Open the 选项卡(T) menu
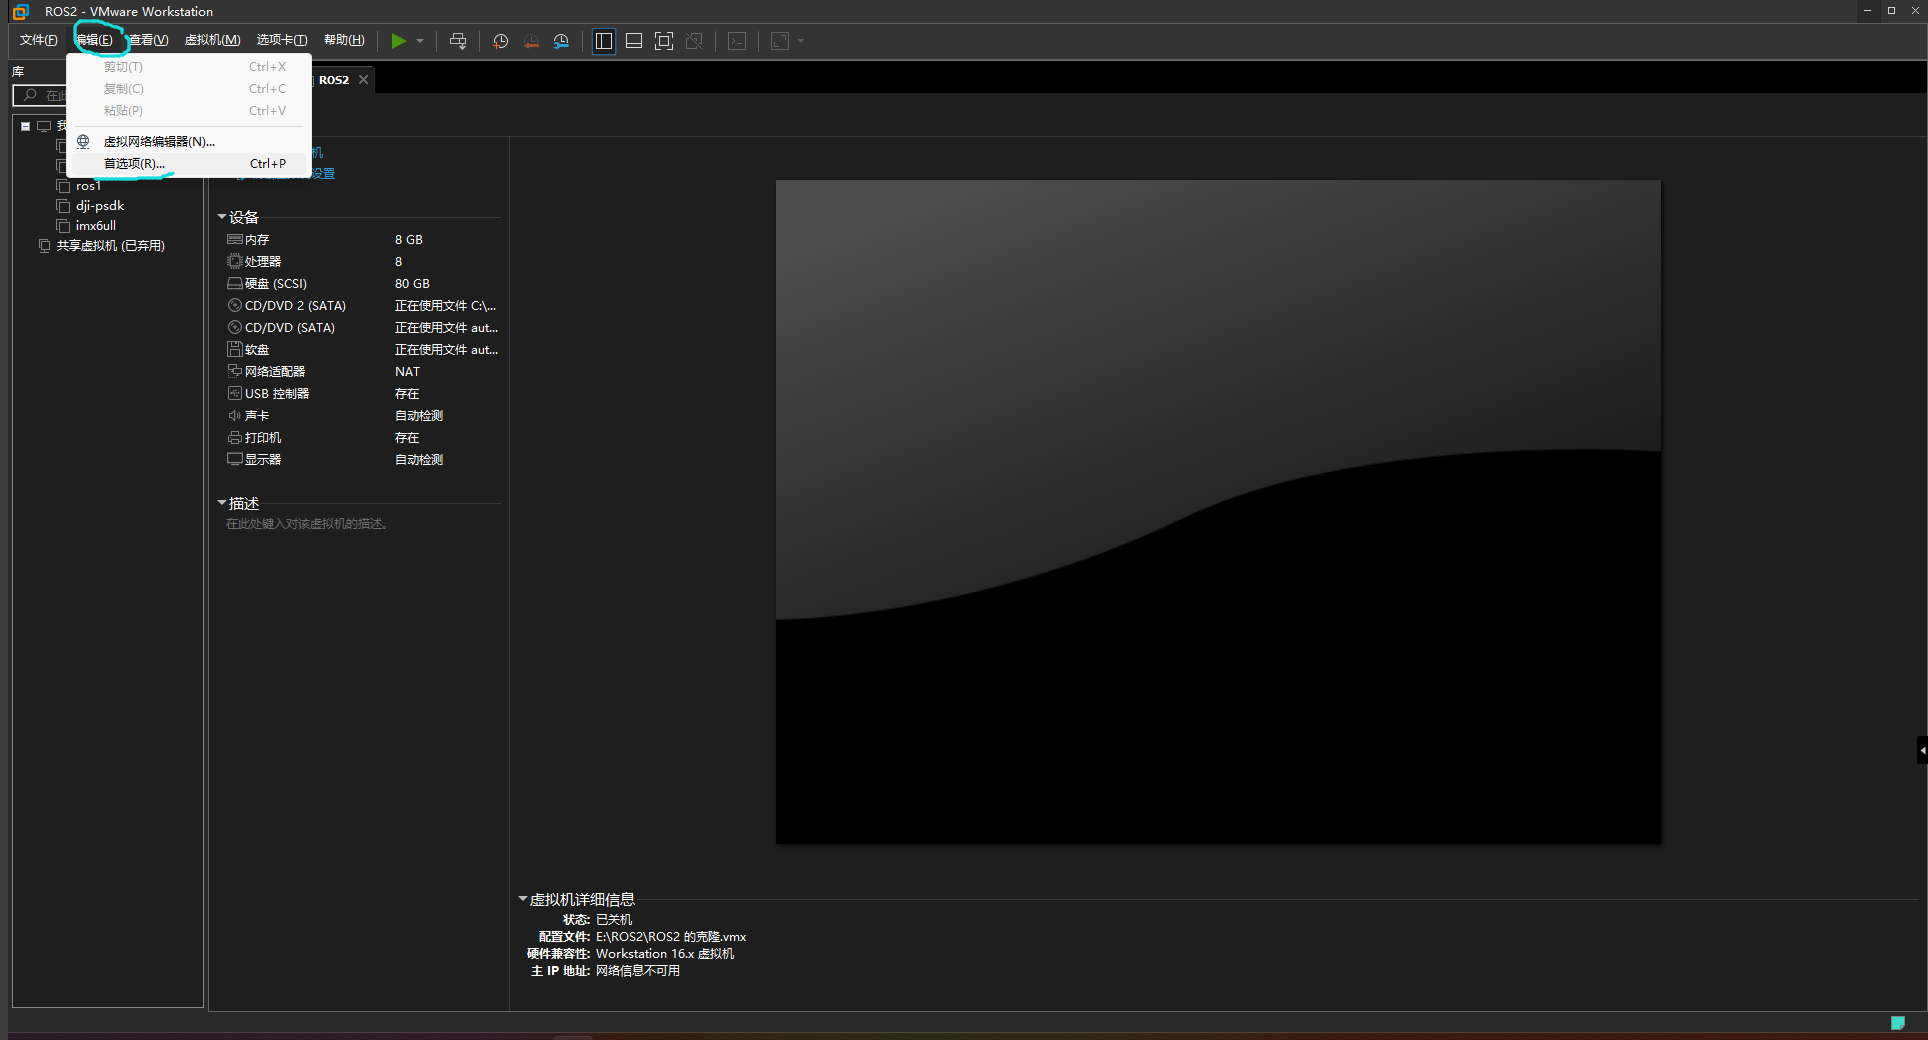The height and width of the screenshot is (1040, 1928). 282,40
